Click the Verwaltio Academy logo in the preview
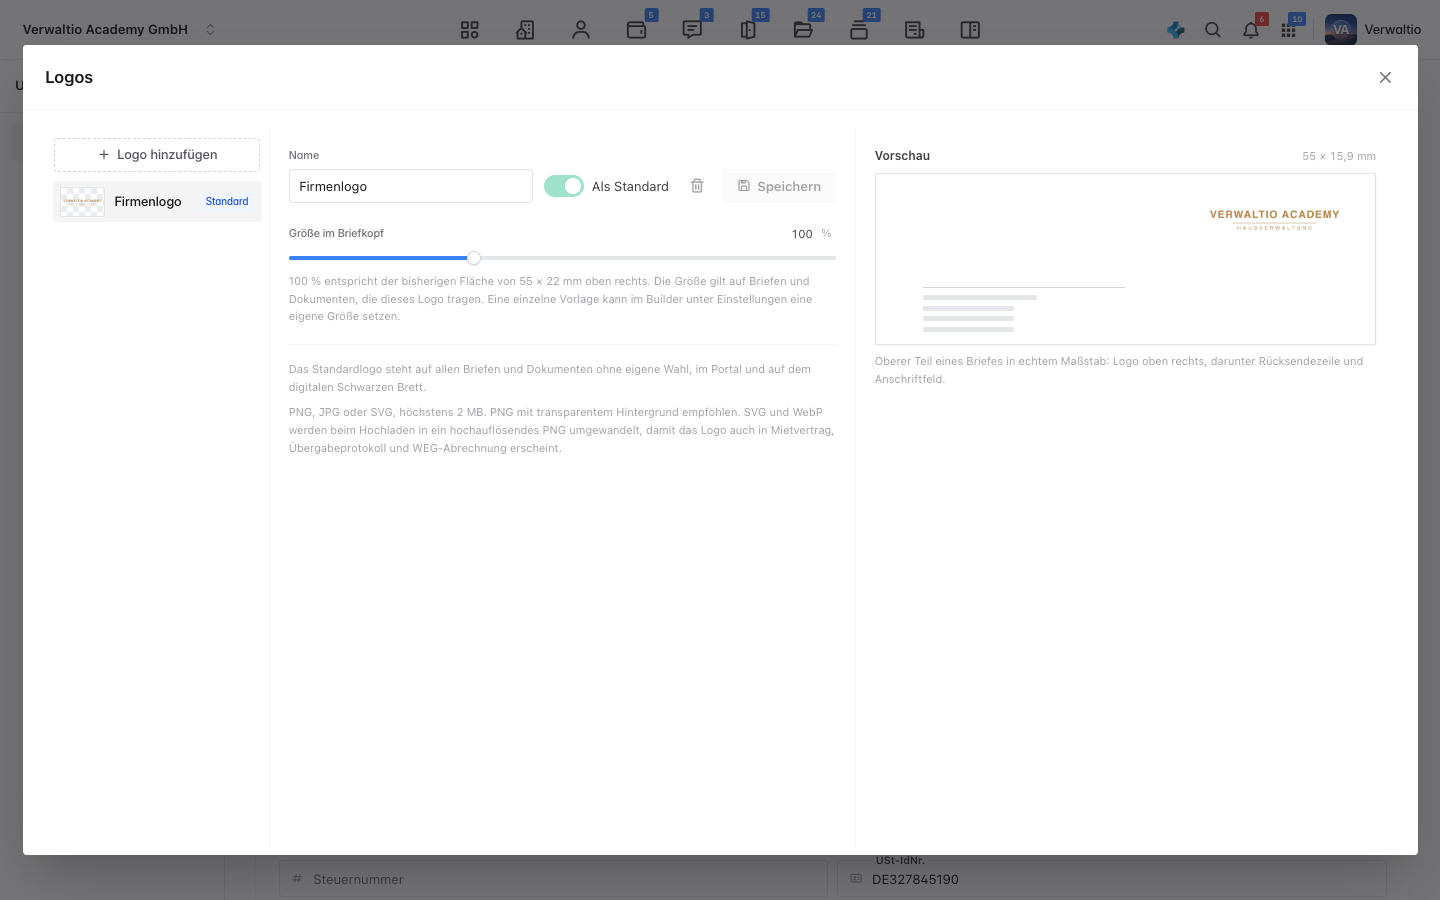 pos(1274,220)
